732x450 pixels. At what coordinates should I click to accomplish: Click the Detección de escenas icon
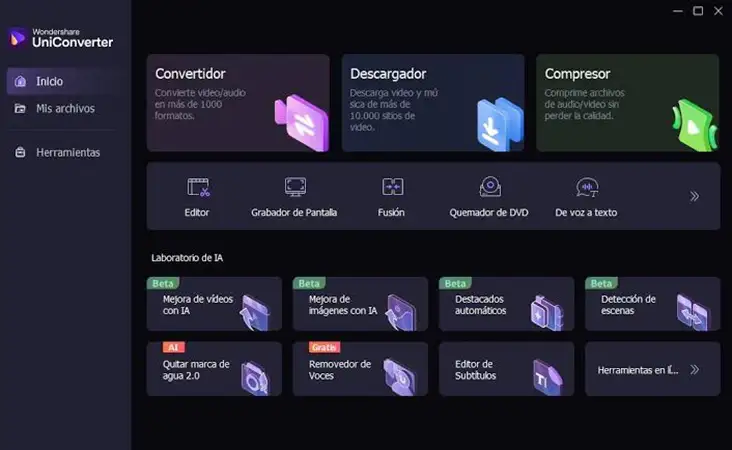693,313
